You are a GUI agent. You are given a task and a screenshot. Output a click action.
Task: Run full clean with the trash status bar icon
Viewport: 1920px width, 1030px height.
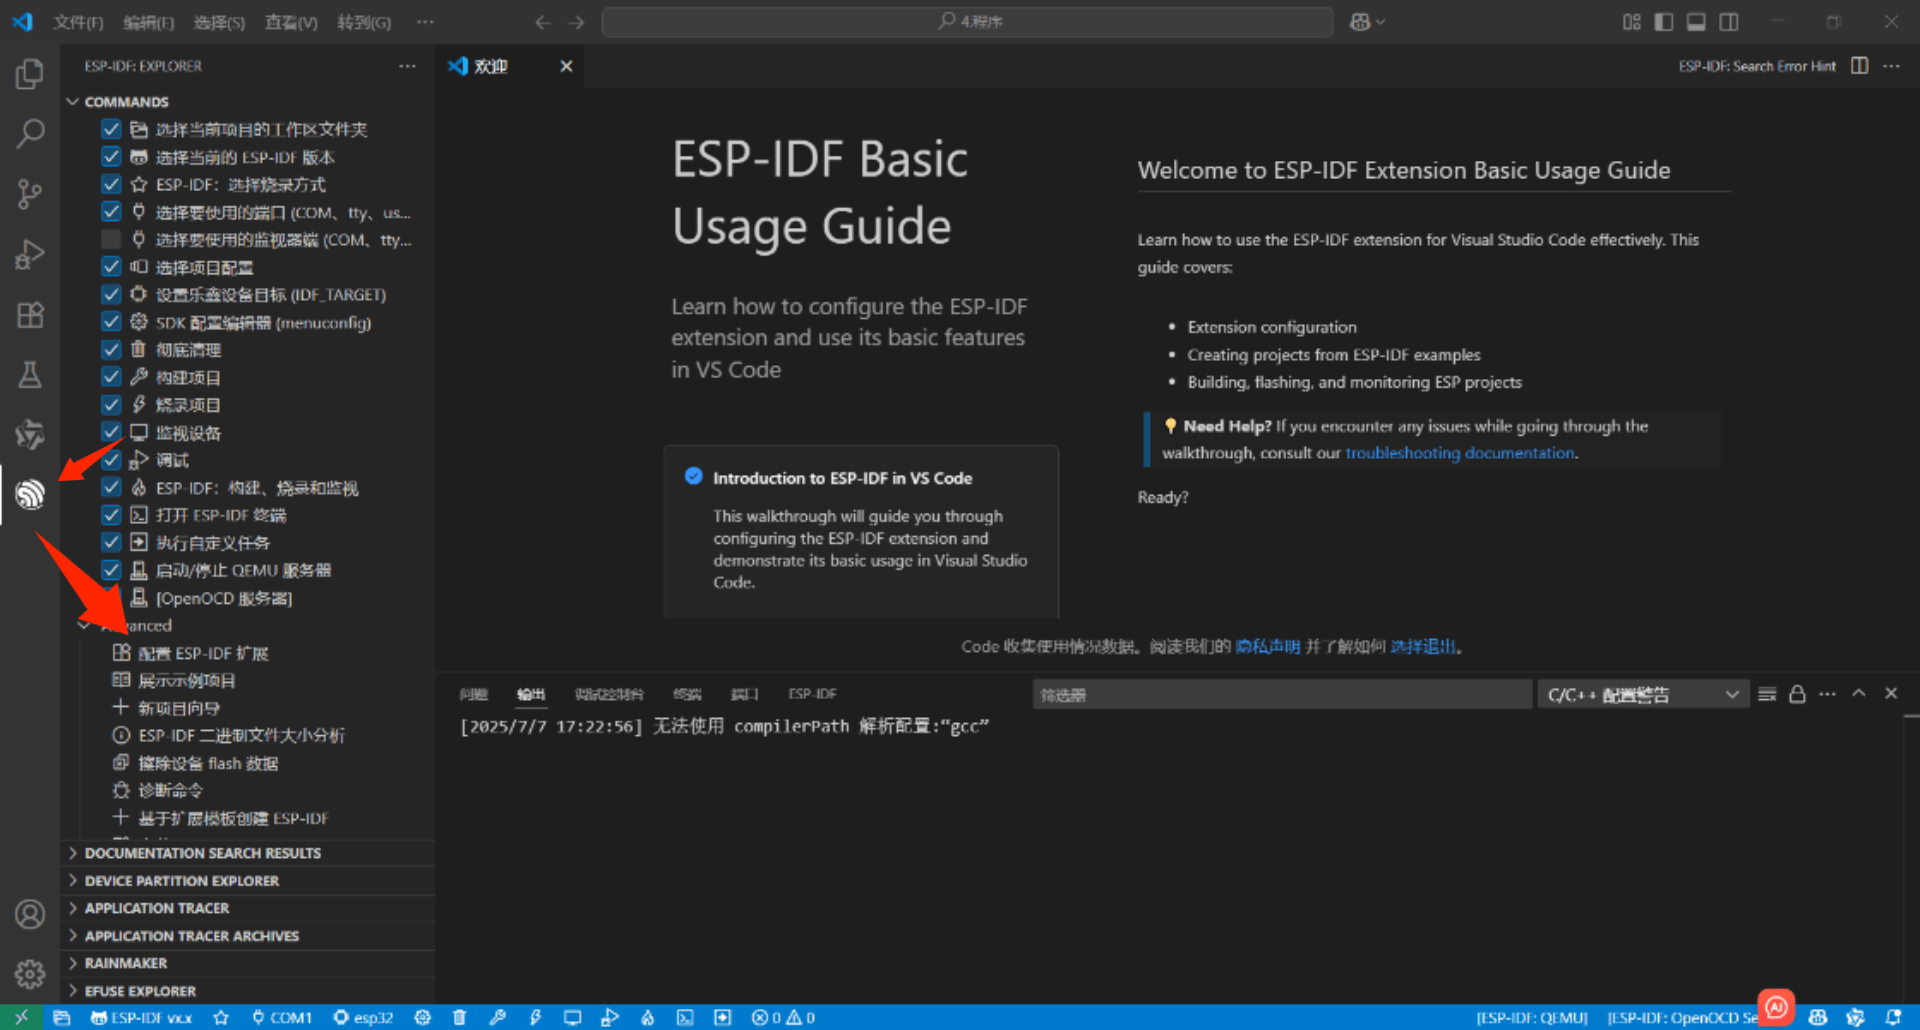[x=459, y=1017]
